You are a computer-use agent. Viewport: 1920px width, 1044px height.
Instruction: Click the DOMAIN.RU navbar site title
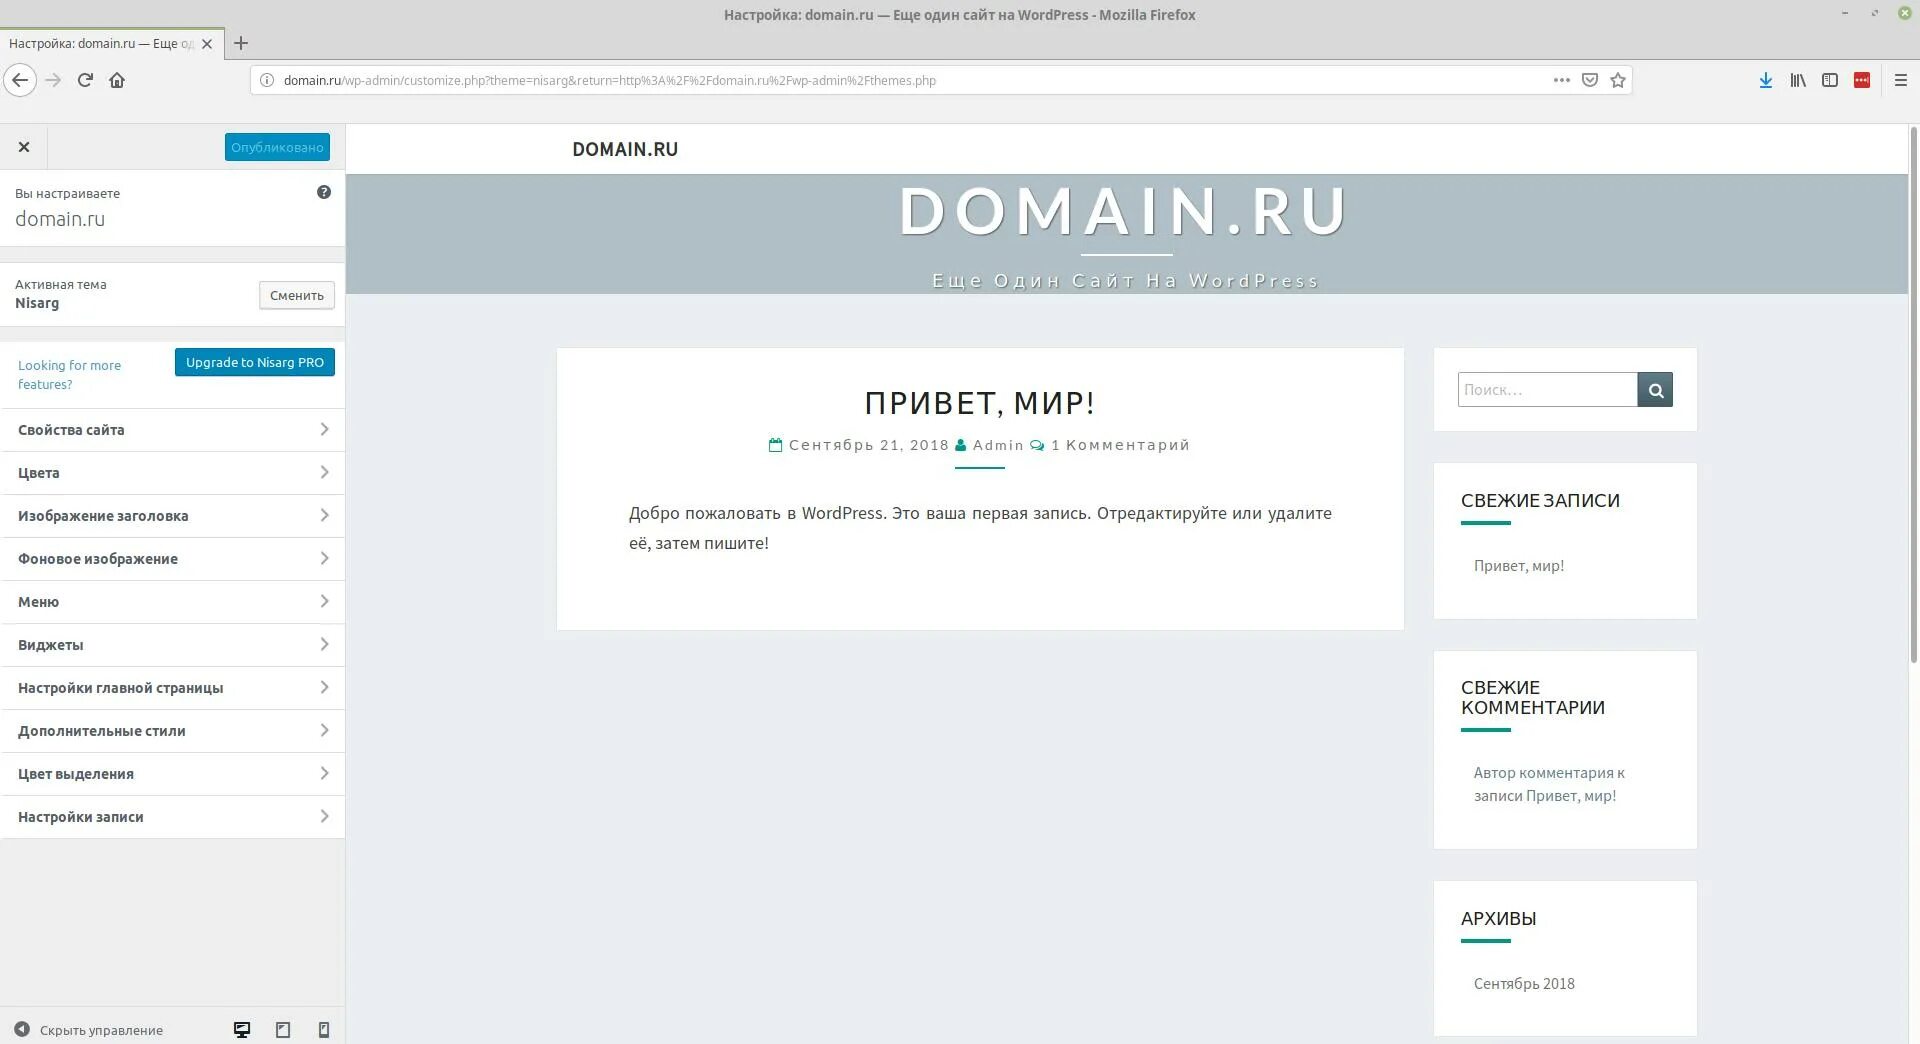pyautogui.click(x=625, y=149)
